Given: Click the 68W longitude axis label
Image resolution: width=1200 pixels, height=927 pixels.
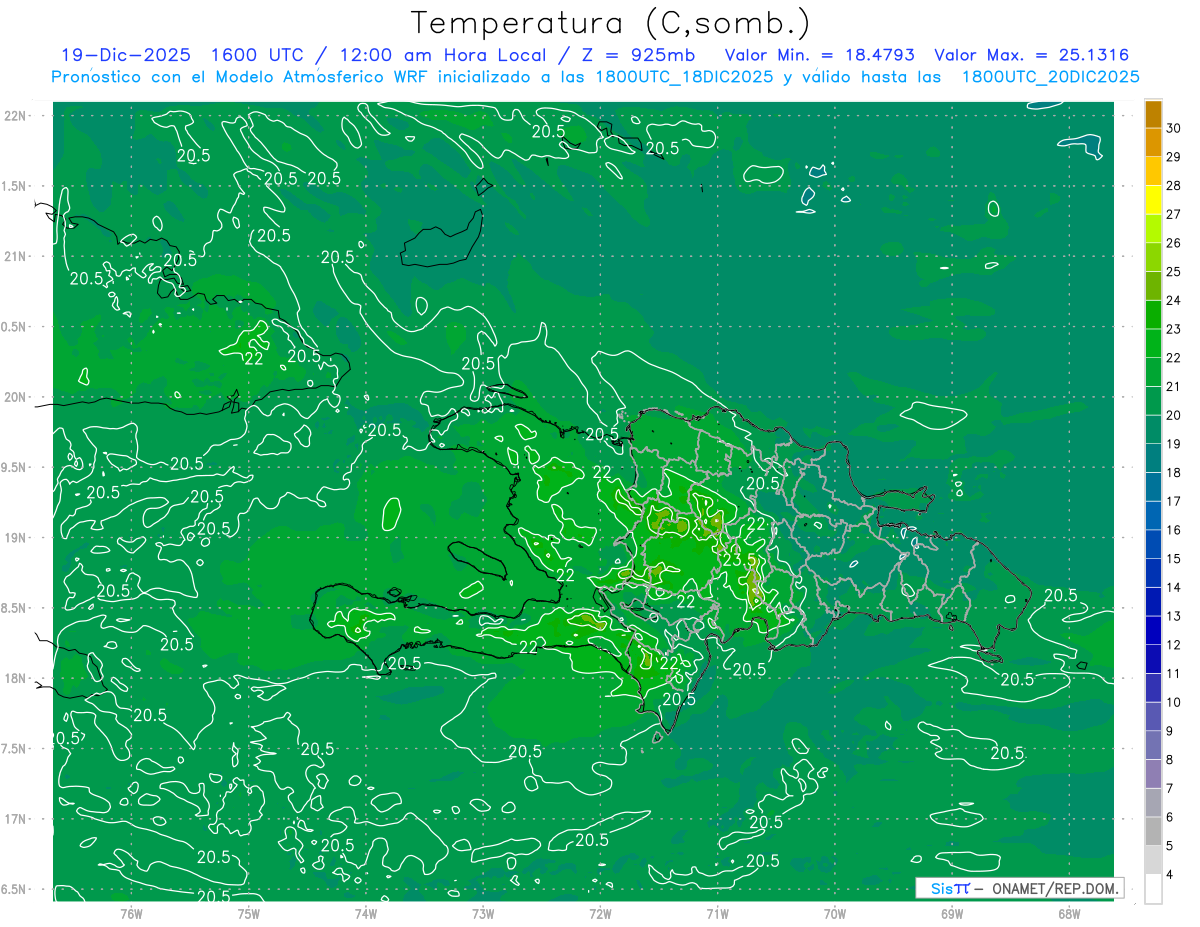Looking at the screenshot, I should coord(1069,913).
